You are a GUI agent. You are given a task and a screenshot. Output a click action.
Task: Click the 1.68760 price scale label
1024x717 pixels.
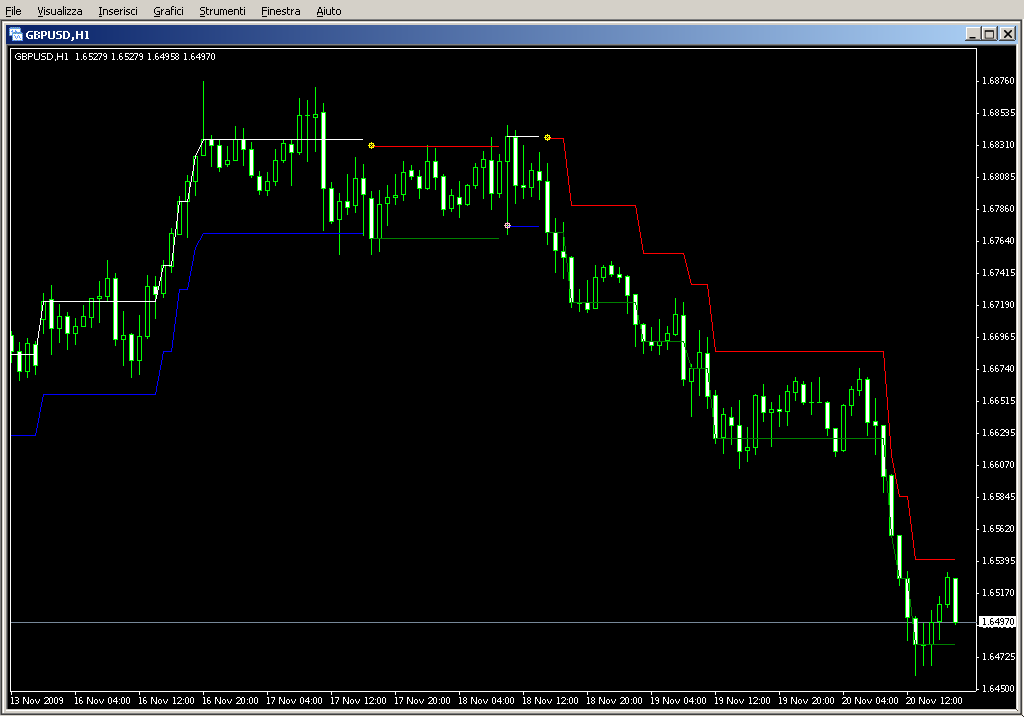click(999, 81)
